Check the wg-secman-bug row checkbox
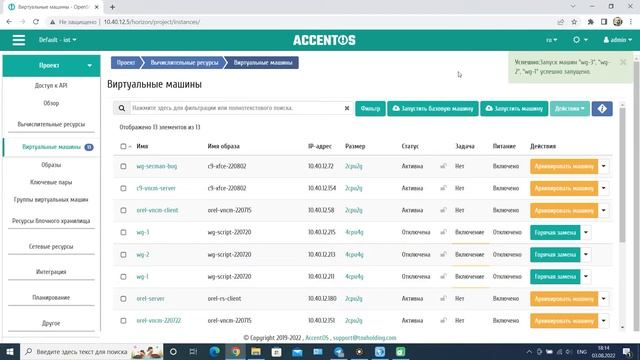Viewport: 640px width, 360px height. tap(123, 166)
